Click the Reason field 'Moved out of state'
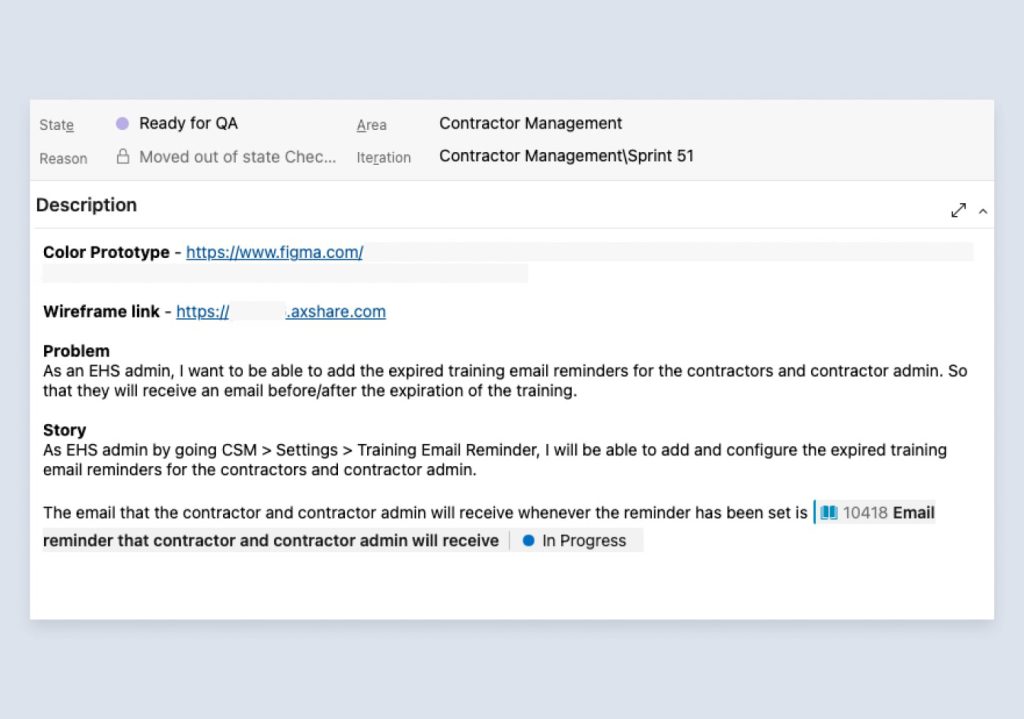 point(237,156)
